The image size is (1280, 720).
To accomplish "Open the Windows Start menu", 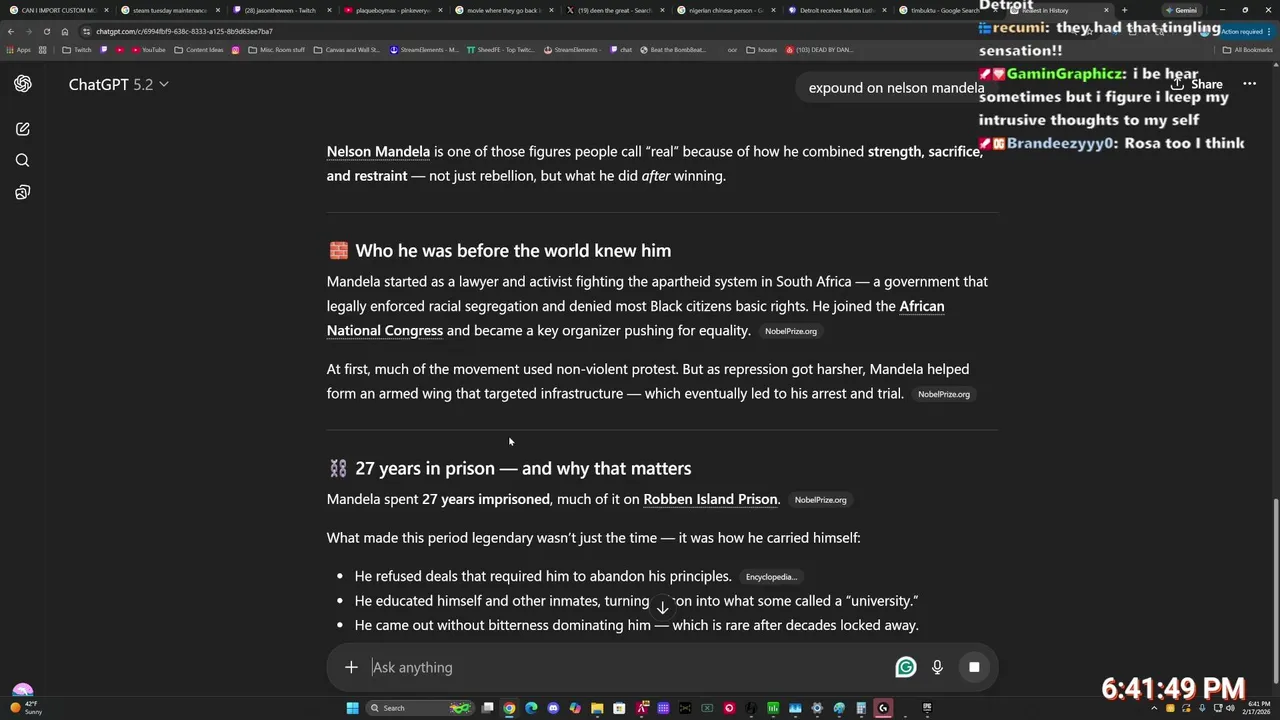I will coord(353,708).
